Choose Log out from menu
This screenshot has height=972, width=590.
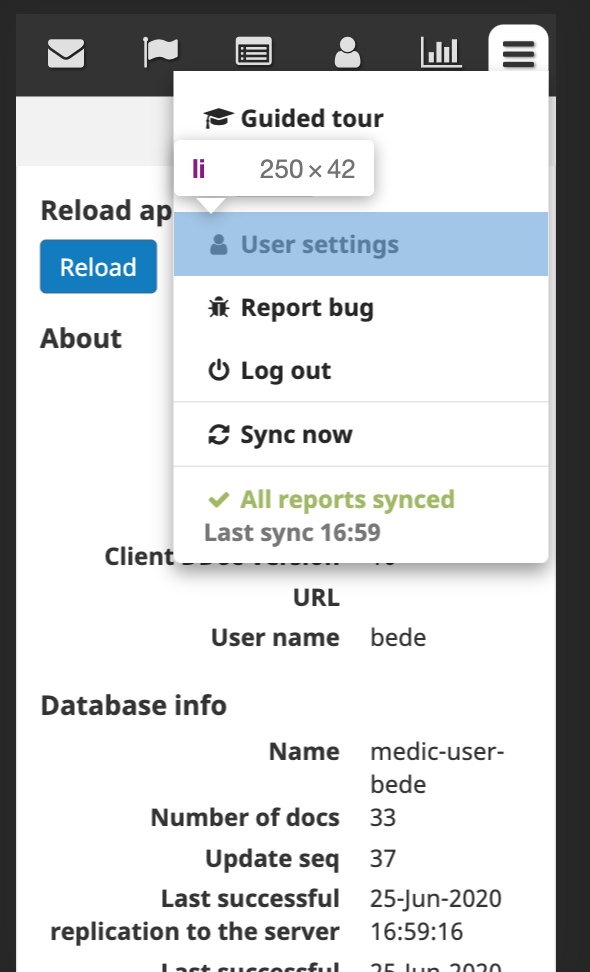click(x=361, y=371)
